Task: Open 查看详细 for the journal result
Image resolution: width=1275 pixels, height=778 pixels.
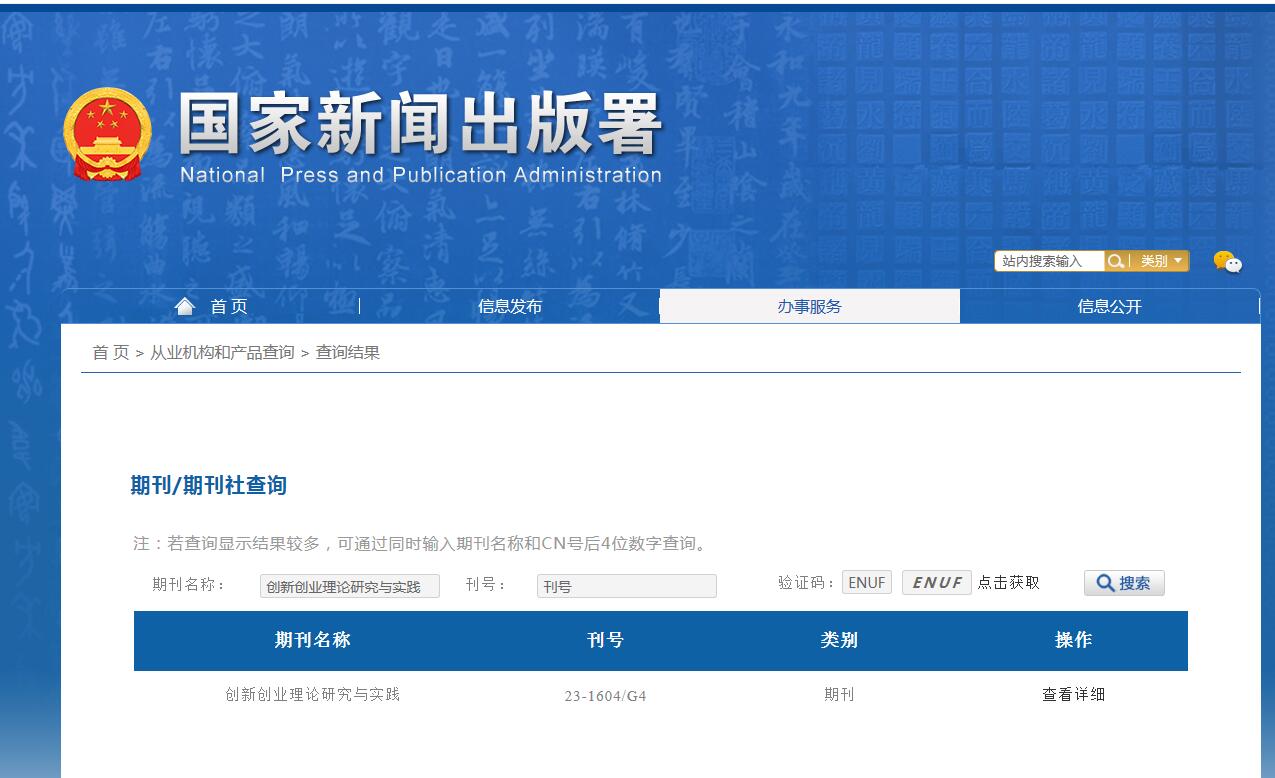Action: tap(1073, 695)
